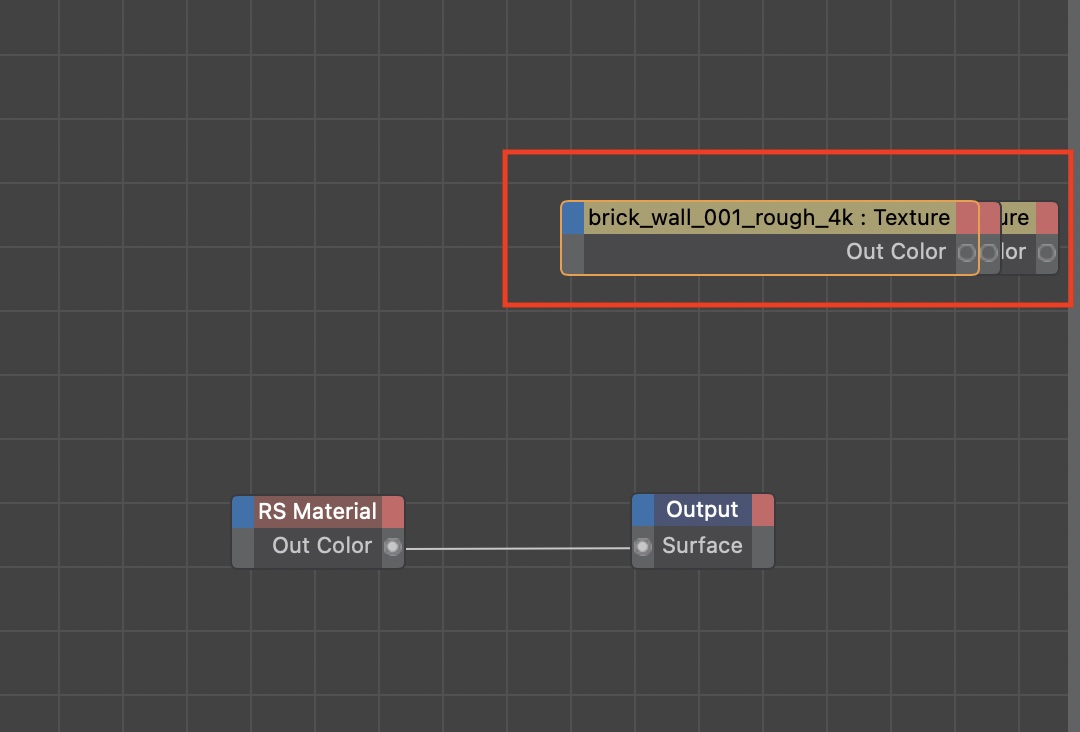
Task: Select the RS Material node title
Action: point(317,512)
